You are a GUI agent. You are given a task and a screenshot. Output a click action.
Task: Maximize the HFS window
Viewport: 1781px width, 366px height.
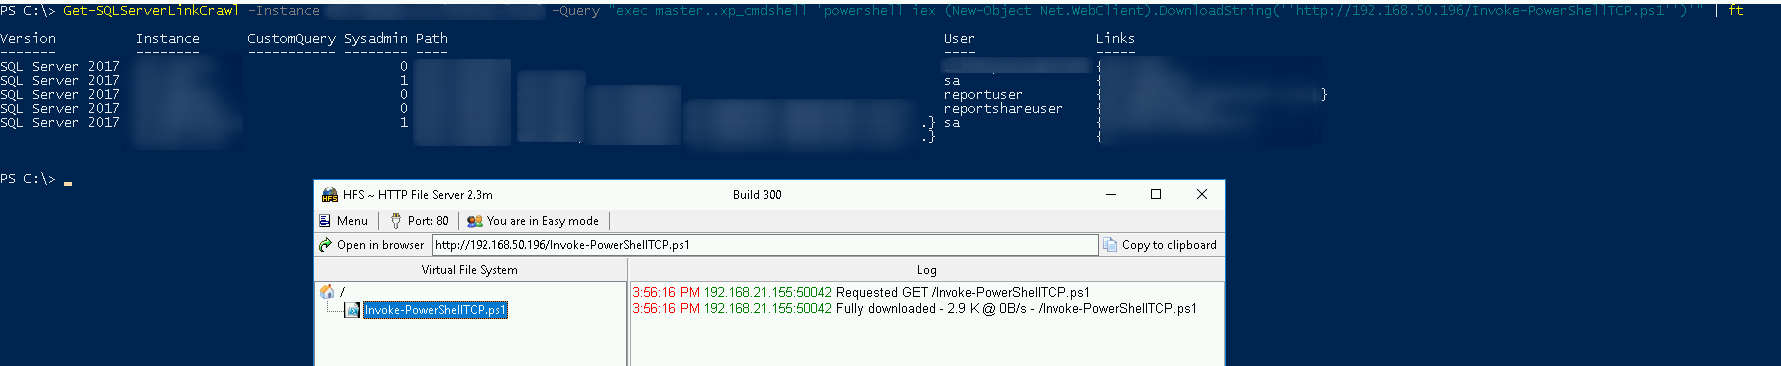(x=1156, y=195)
